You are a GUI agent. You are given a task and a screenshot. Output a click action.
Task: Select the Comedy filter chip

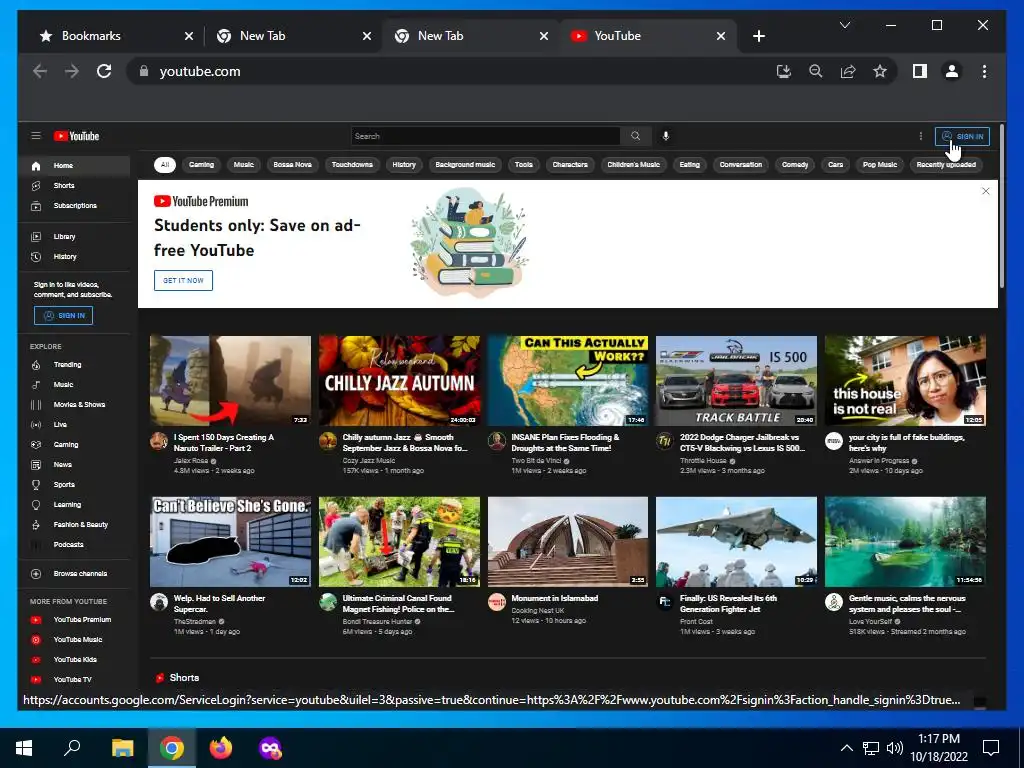[795, 165]
